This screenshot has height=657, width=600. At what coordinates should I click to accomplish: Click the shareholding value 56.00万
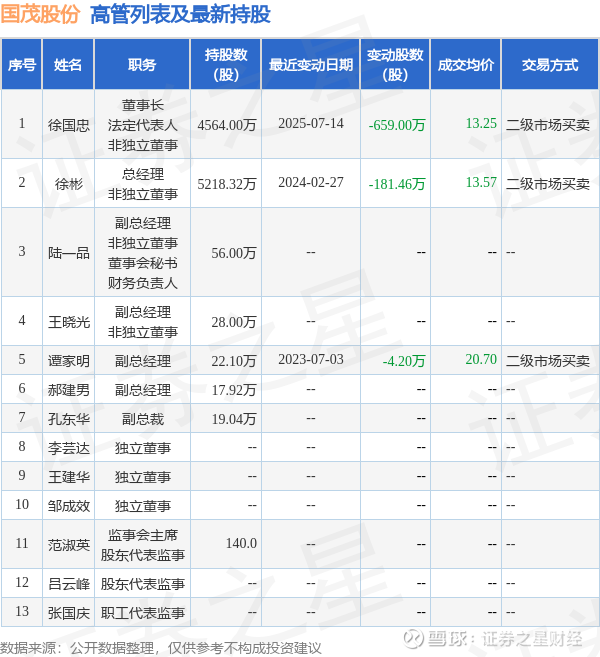coord(233,253)
